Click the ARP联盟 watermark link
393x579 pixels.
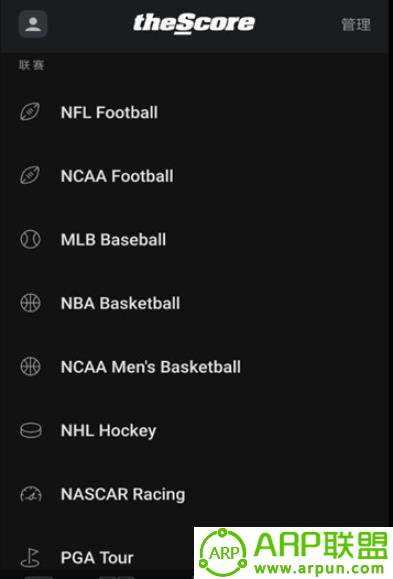(293, 553)
